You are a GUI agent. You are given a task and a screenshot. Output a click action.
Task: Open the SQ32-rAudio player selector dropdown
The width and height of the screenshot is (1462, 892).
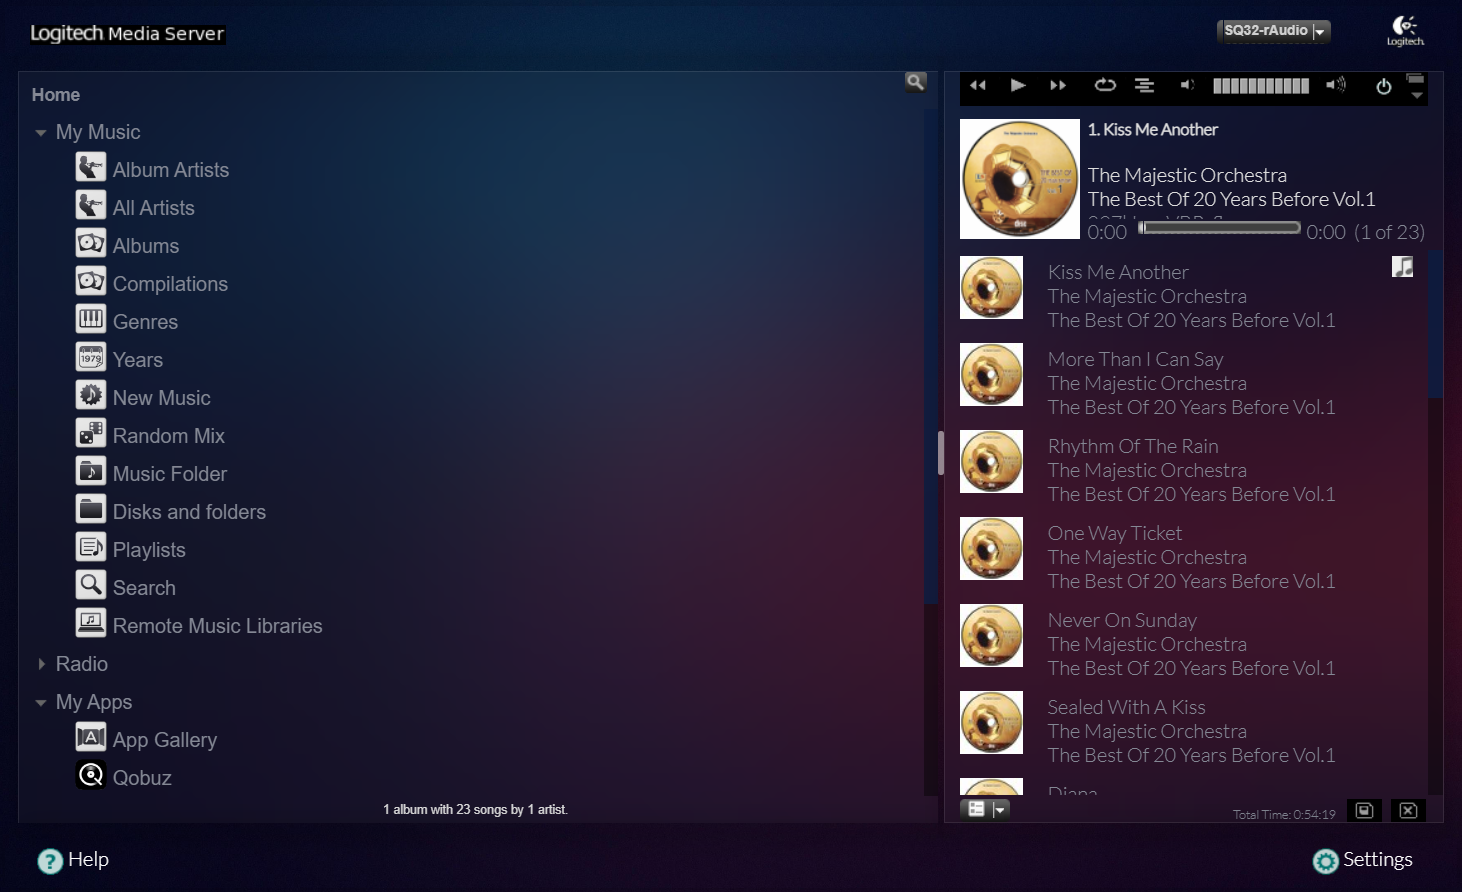(x=1273, y=31)
